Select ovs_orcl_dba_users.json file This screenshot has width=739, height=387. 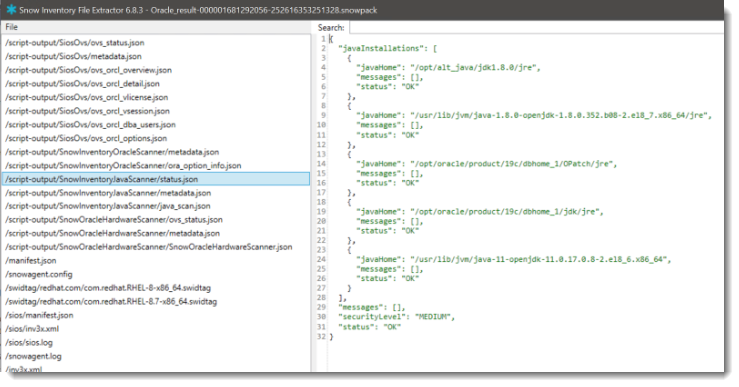tap(90, 124)
